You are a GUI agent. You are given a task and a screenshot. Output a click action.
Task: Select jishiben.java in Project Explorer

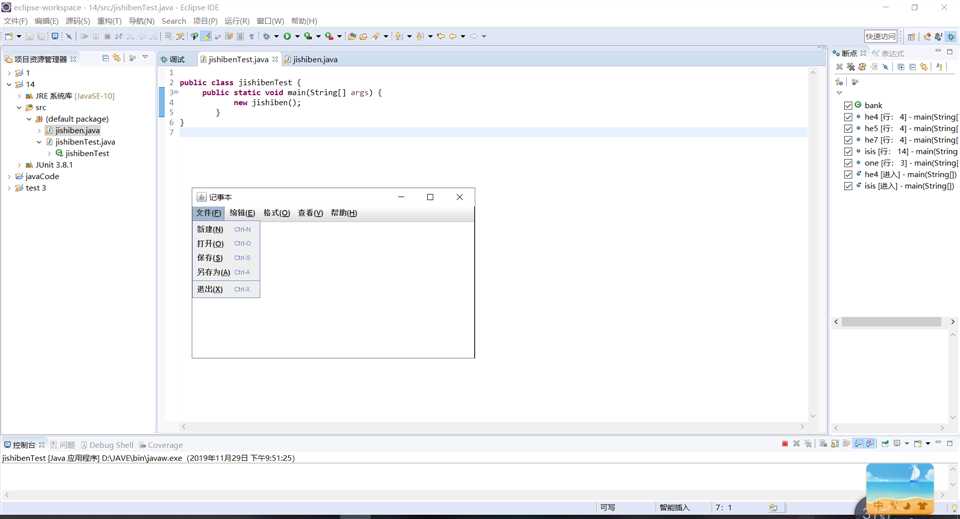click(77, 130)
